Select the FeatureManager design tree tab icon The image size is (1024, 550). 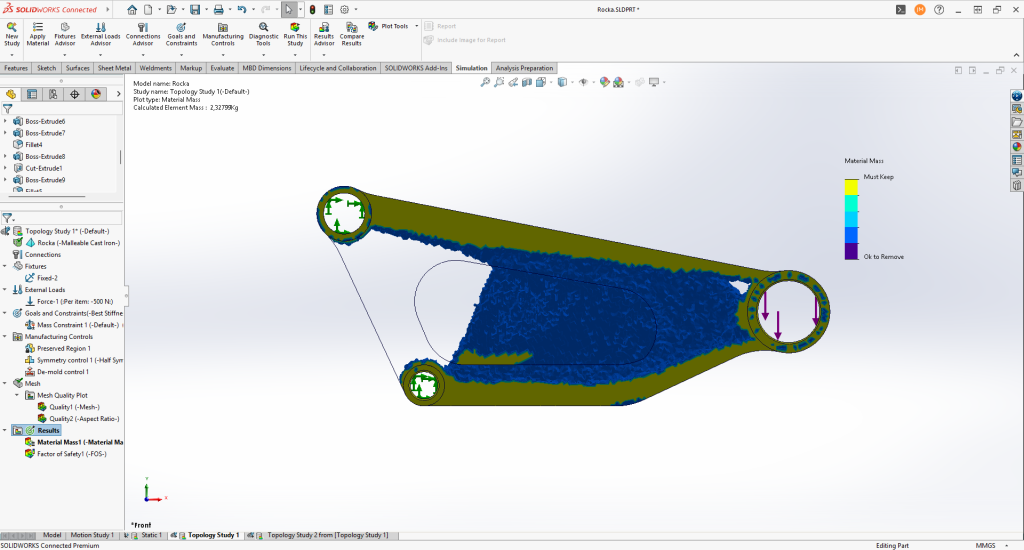pyautogui.click(x=11, y=94)
